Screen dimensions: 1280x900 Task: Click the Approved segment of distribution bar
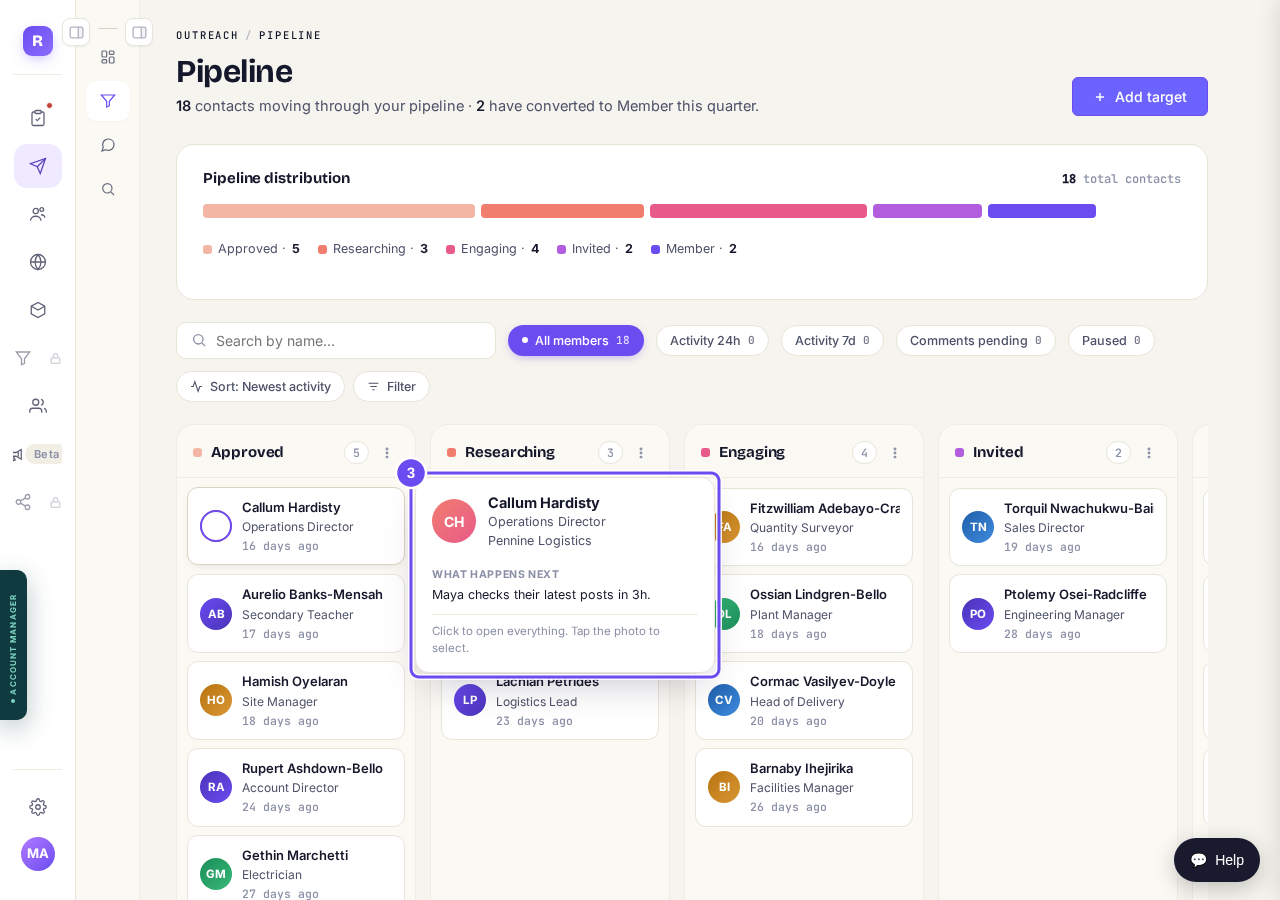[339, 211]
